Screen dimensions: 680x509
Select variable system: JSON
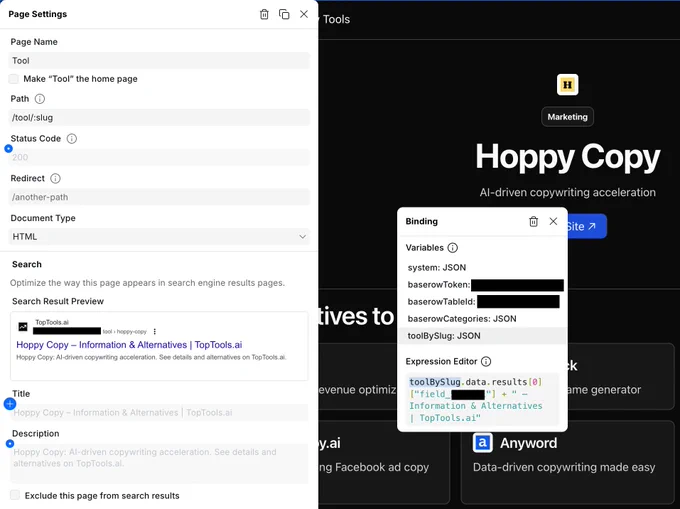(482, 268)
